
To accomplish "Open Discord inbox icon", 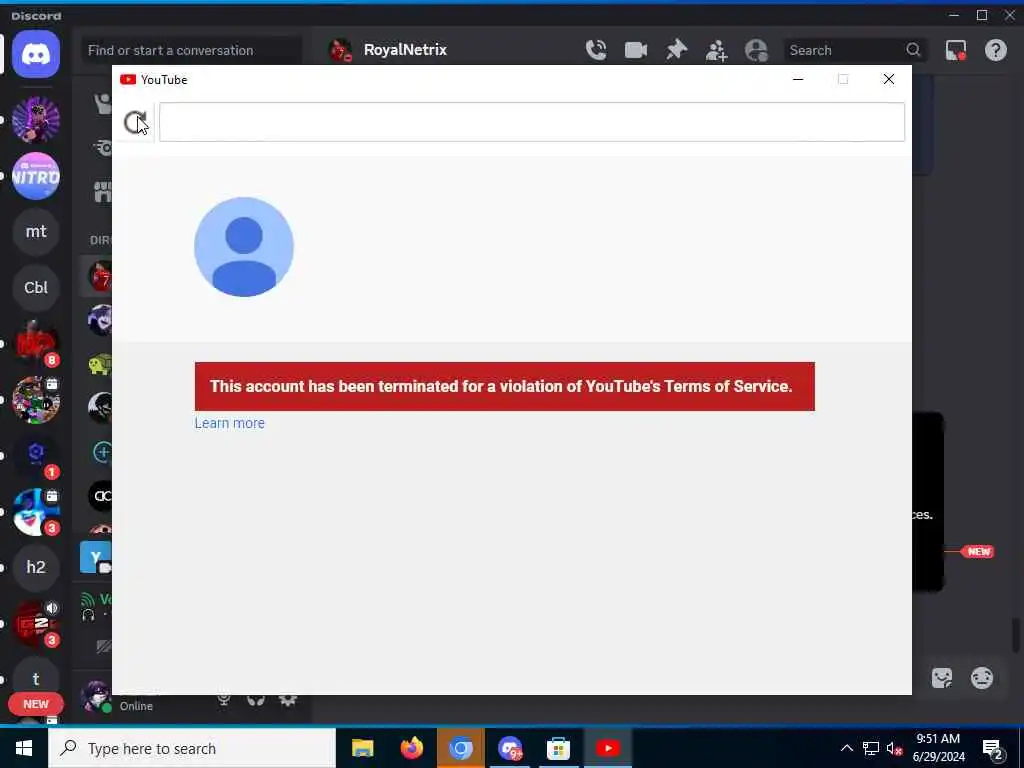I will coord(955,50).
